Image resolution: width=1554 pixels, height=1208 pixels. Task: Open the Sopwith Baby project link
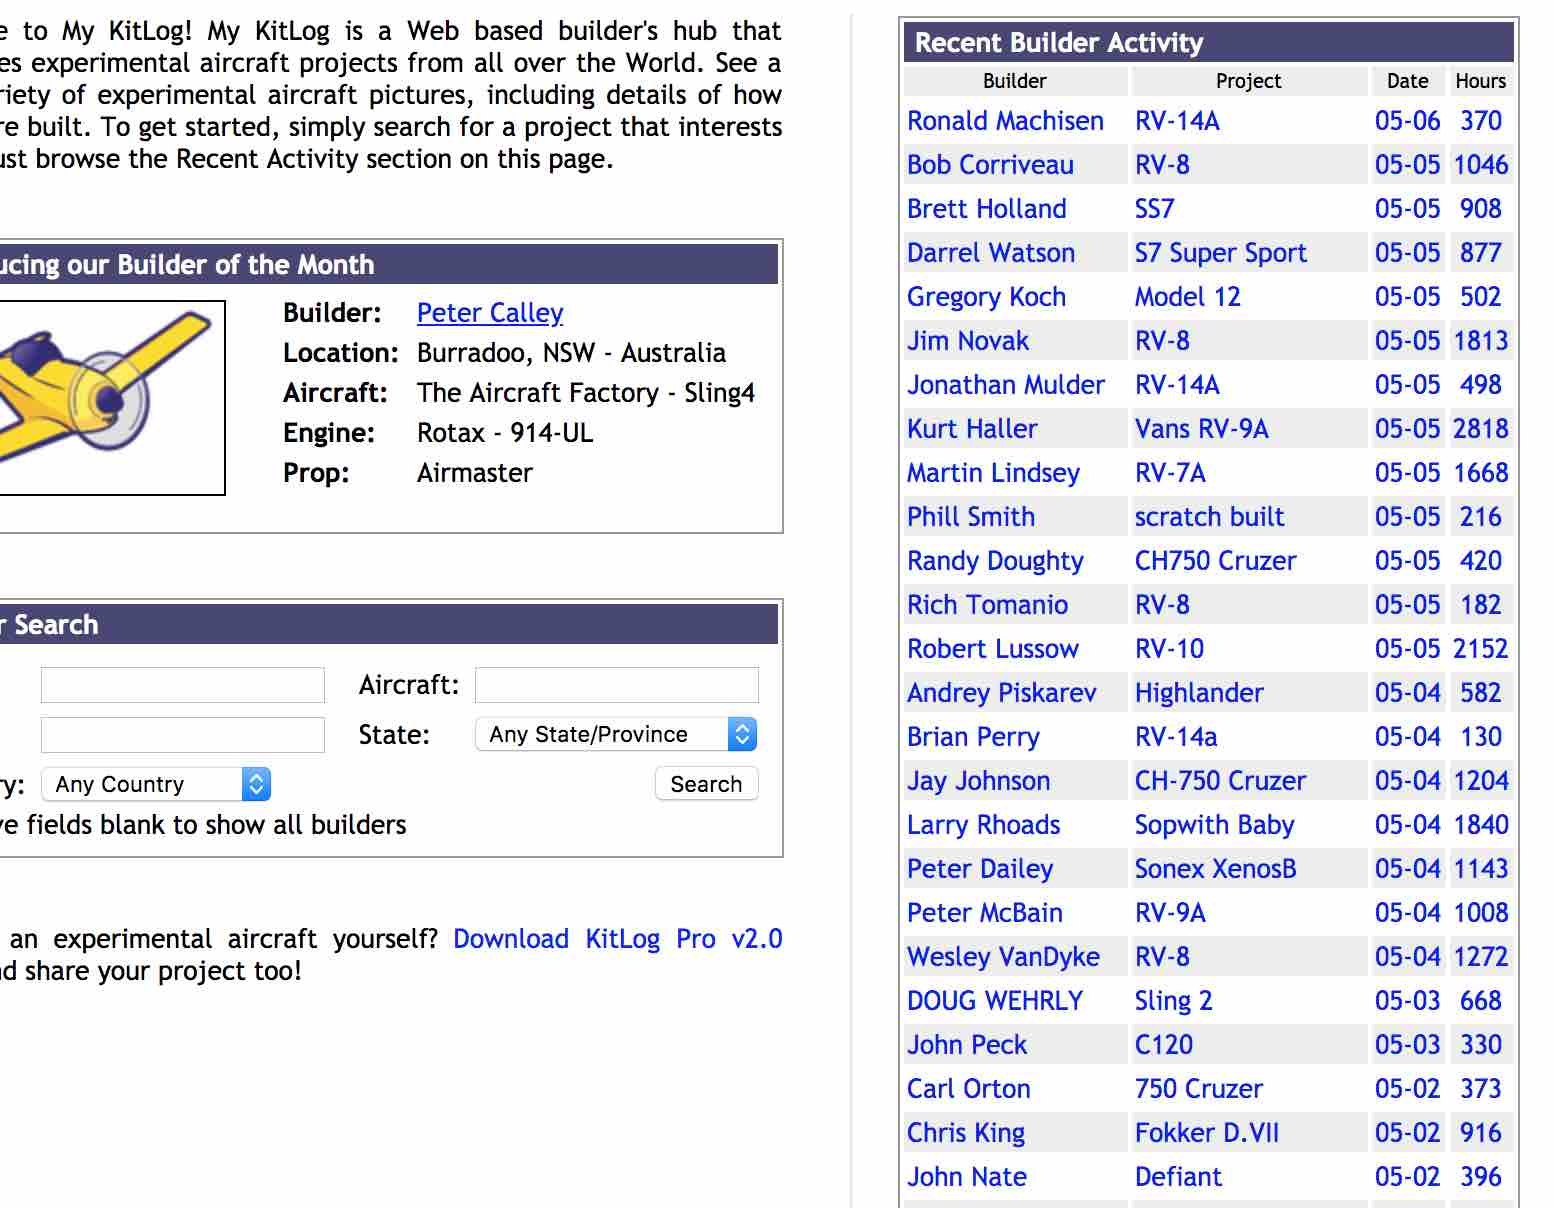click(1214, 825)
